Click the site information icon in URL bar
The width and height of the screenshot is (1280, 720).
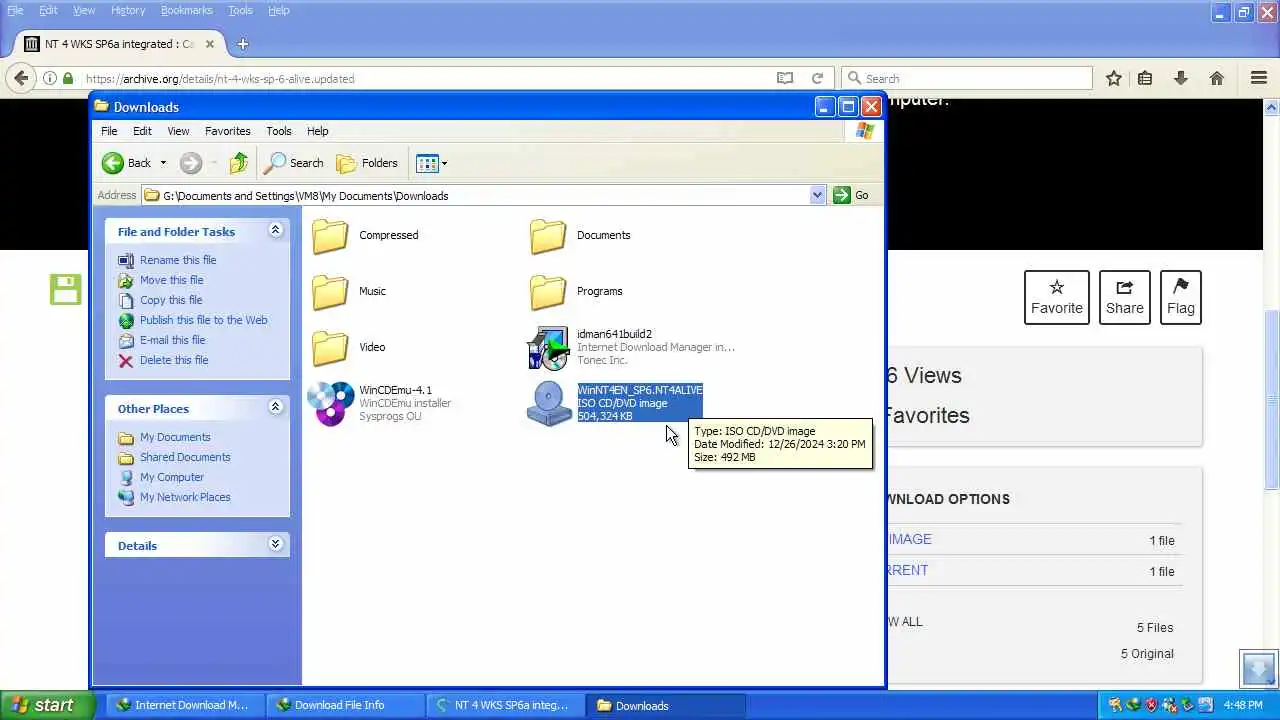[49, 78]
